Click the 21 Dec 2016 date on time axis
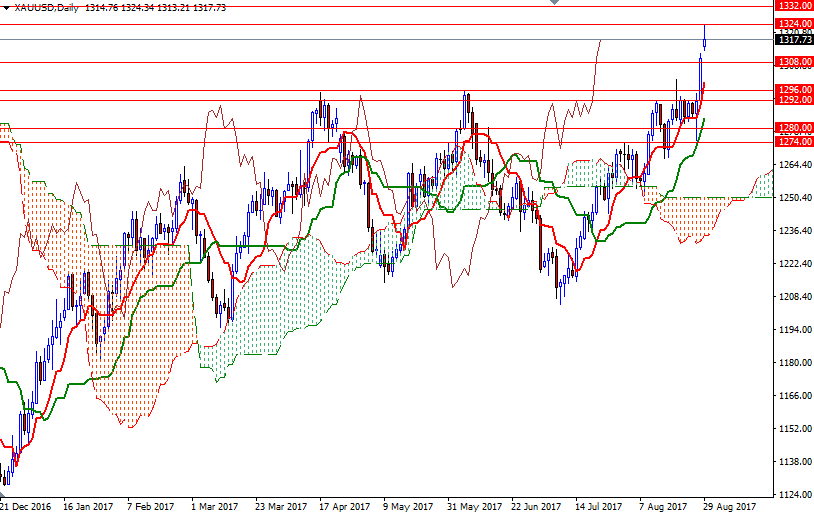The width and height of the screenshot is (814, 514). click(28, 506)
